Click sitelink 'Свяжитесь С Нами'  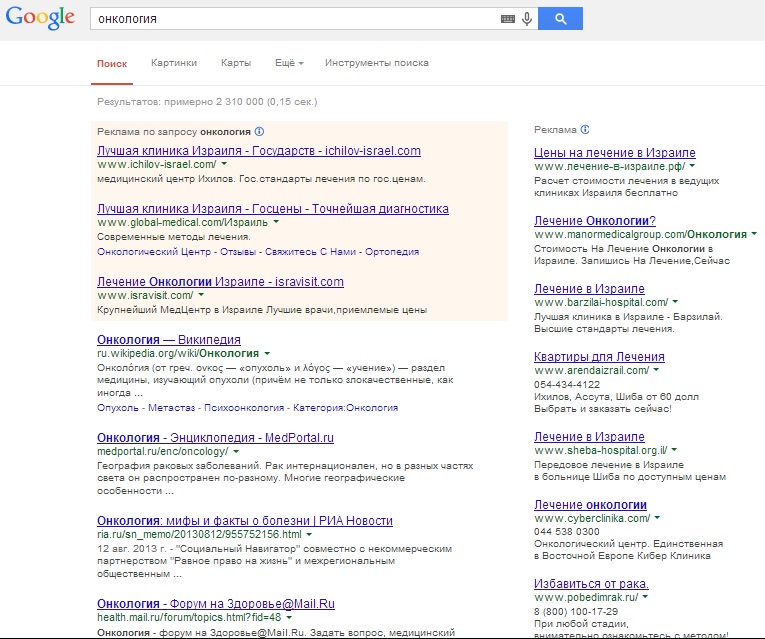pos(310,252)
